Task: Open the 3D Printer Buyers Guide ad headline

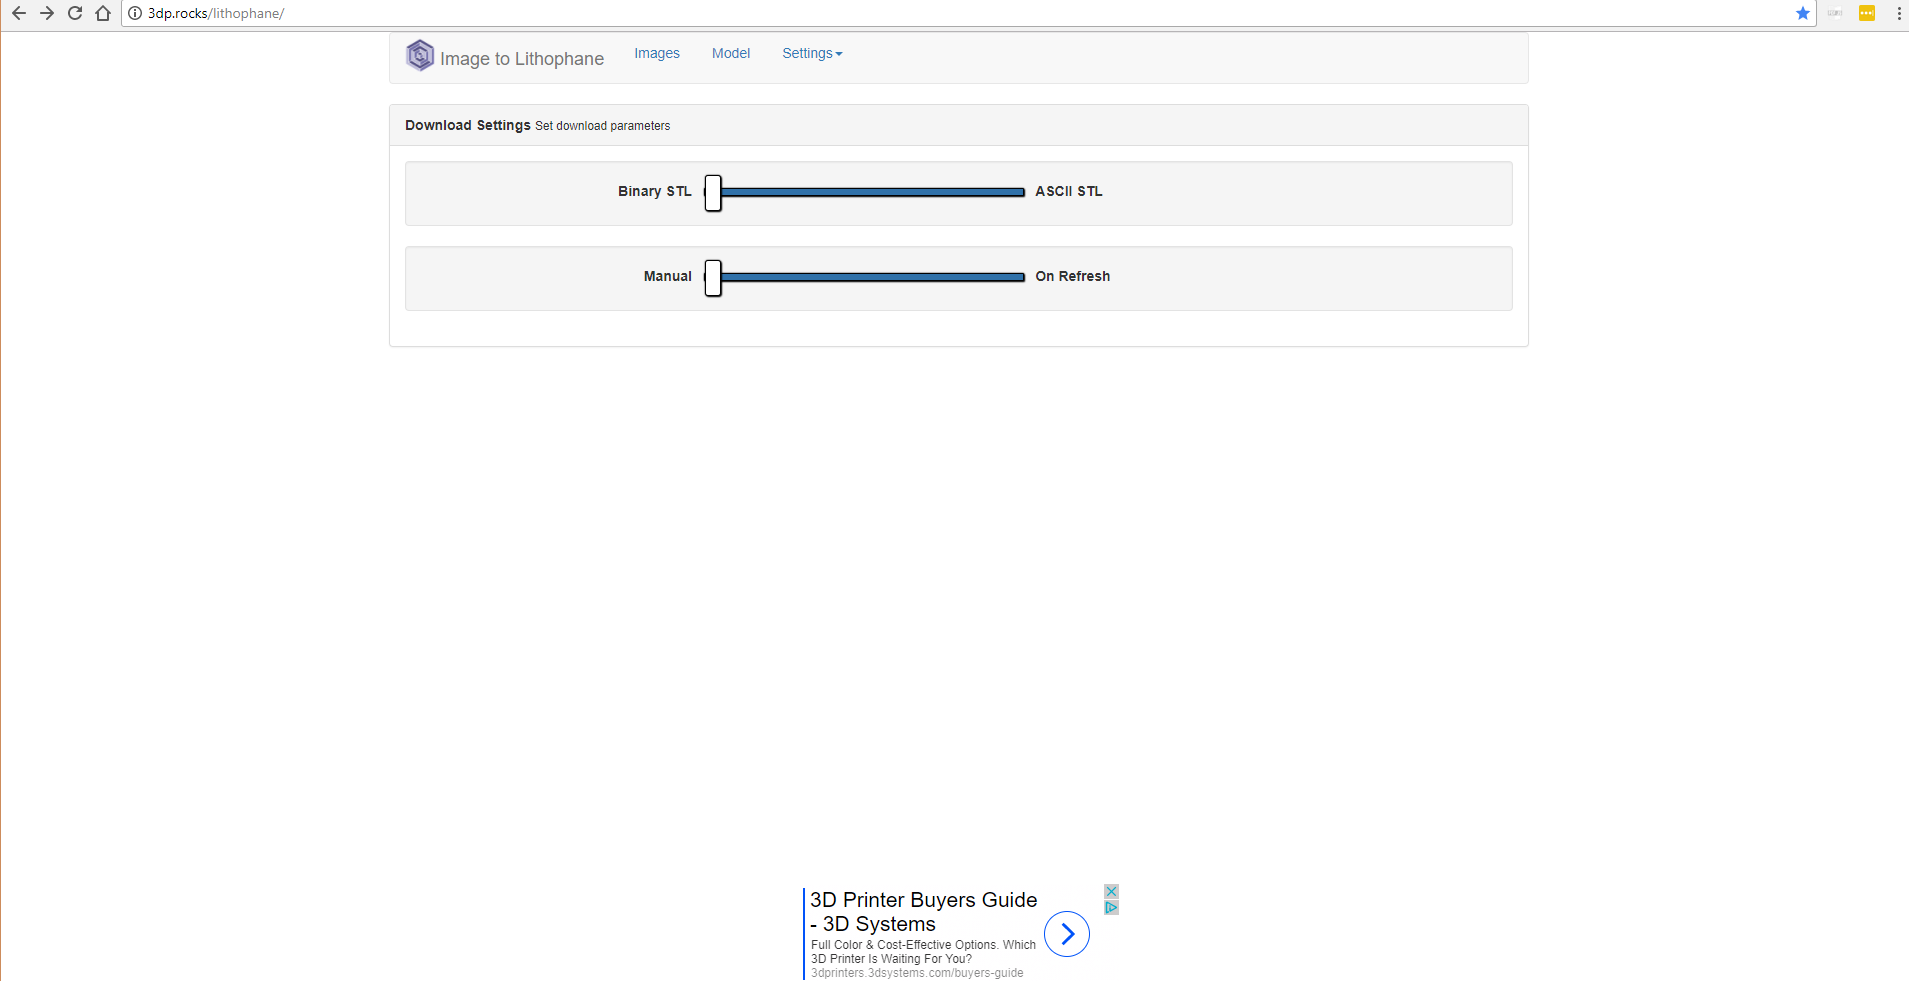Action: click(924, 912)
